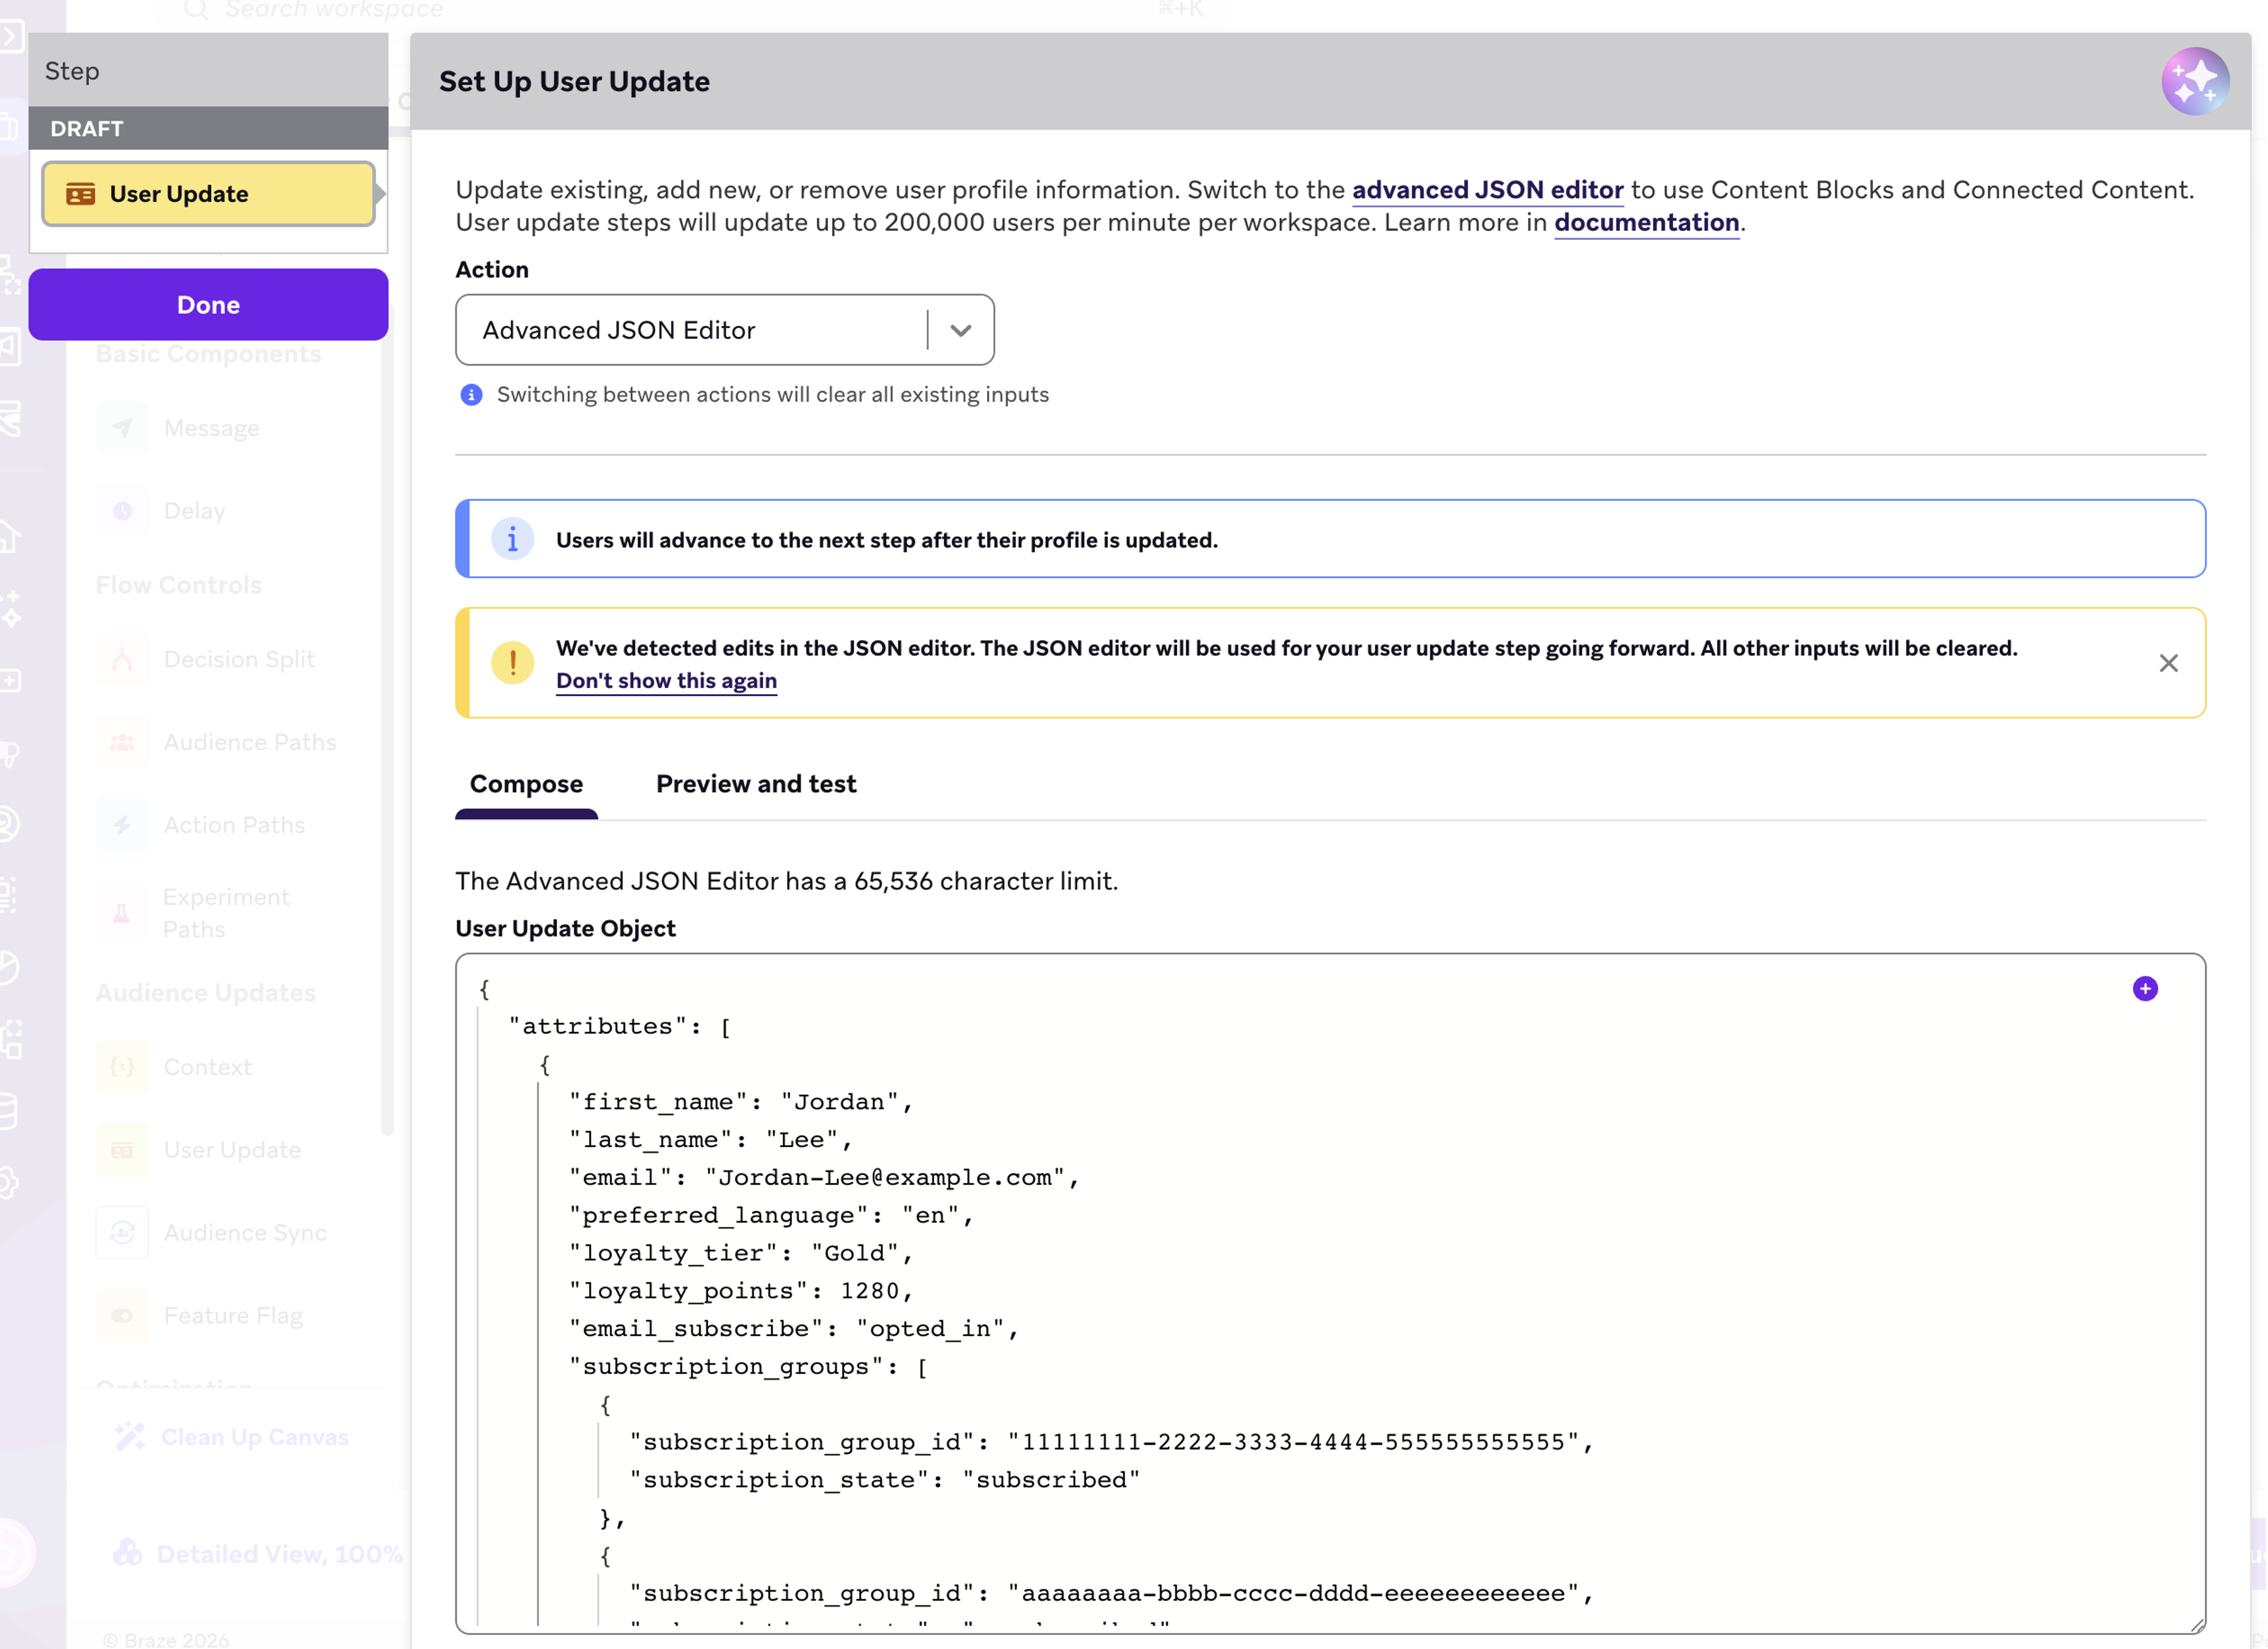
Task: Click the "preferred_language": "en" line
Action: point(771,1216)
